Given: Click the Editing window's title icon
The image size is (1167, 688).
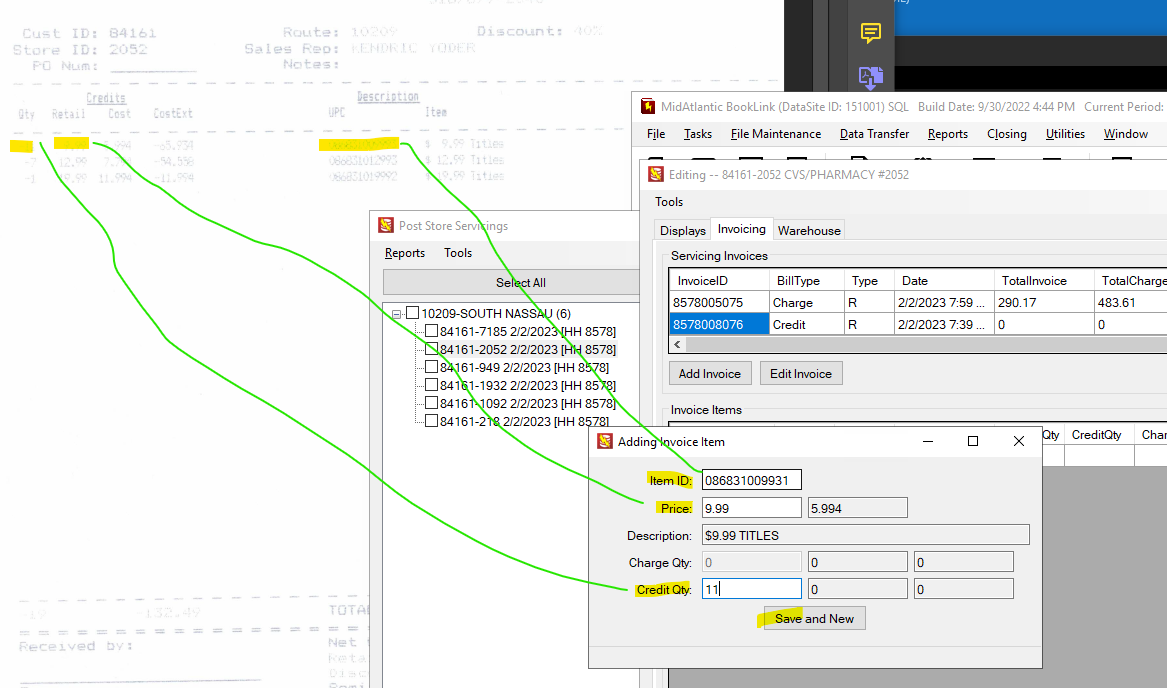Looking at the screenshot, I should point(656,174).
